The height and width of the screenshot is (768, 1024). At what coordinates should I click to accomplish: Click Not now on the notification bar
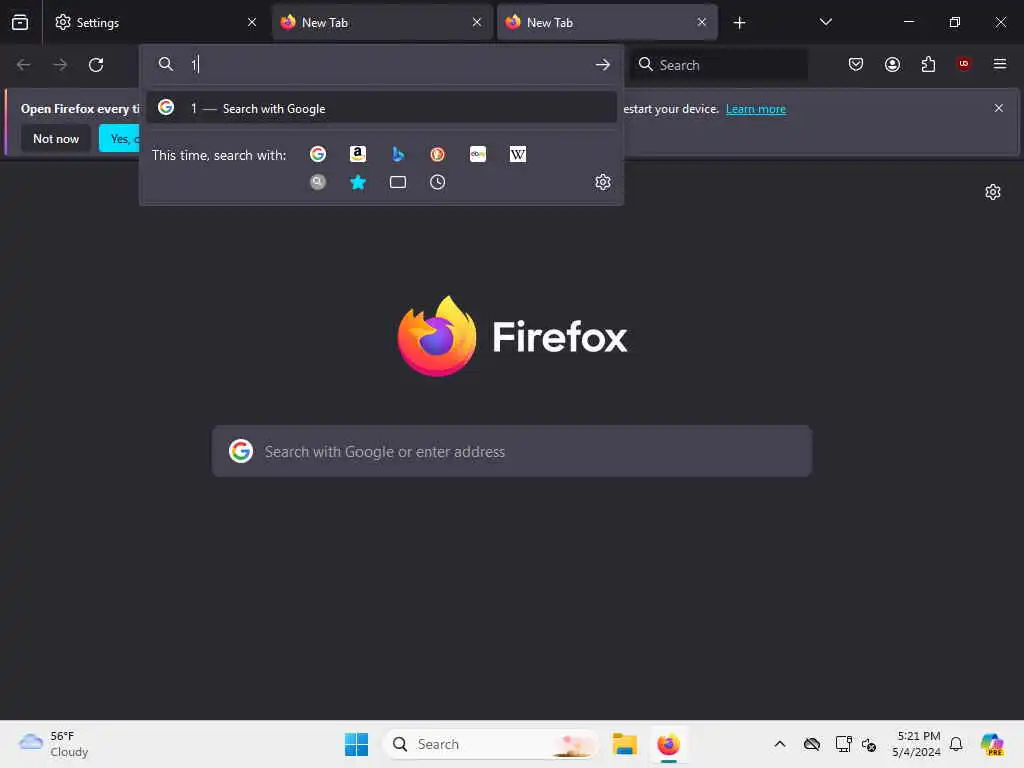pos(56,138)
